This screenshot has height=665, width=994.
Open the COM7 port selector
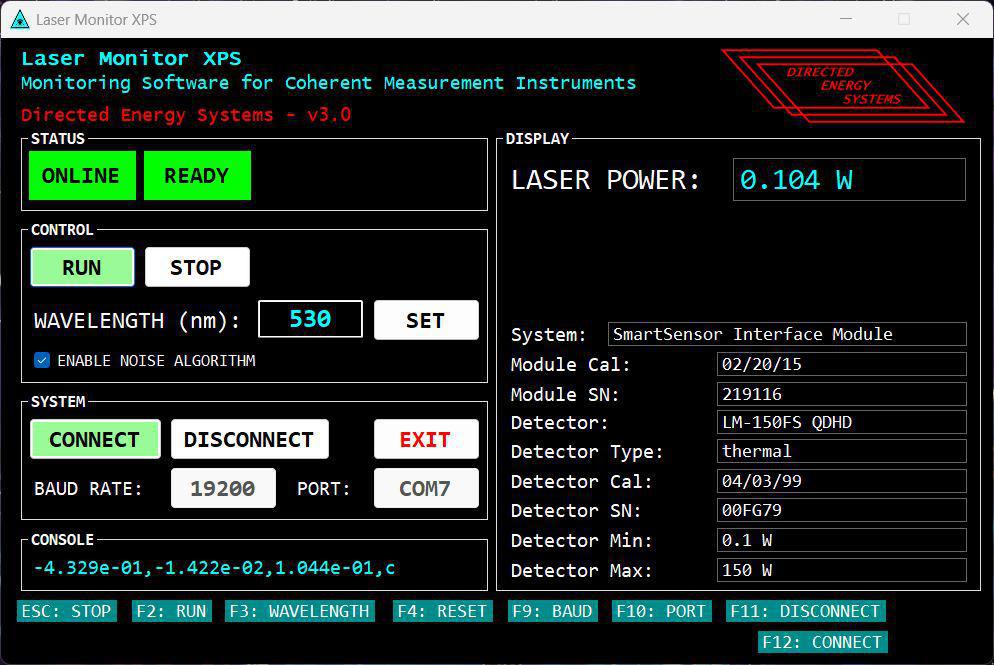(425, 489)
